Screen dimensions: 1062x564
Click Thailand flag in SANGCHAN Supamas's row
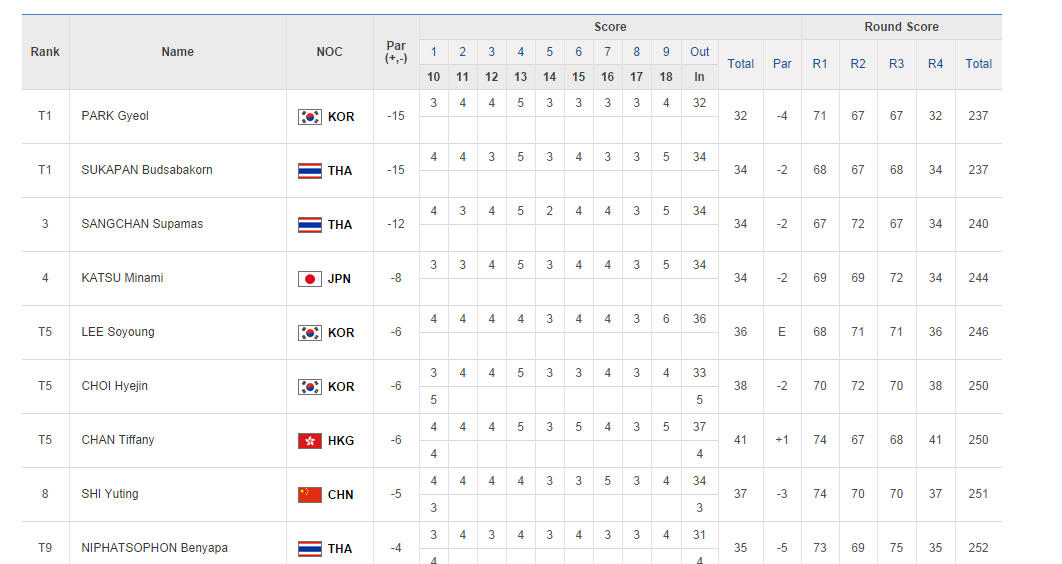click(309, 225)
